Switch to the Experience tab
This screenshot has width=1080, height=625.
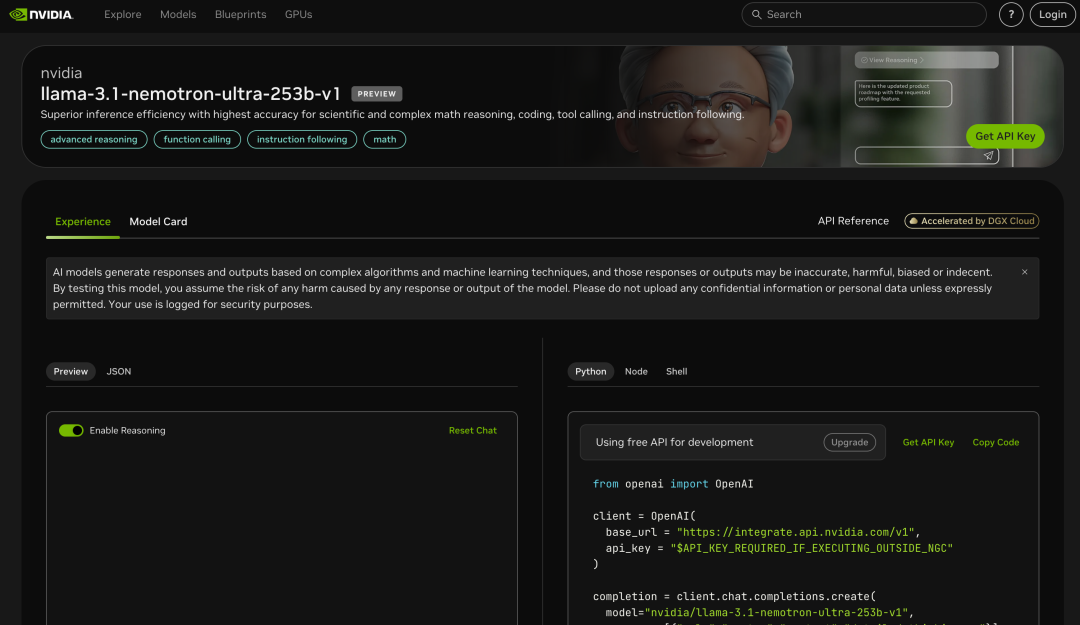[x=83, y=222]
